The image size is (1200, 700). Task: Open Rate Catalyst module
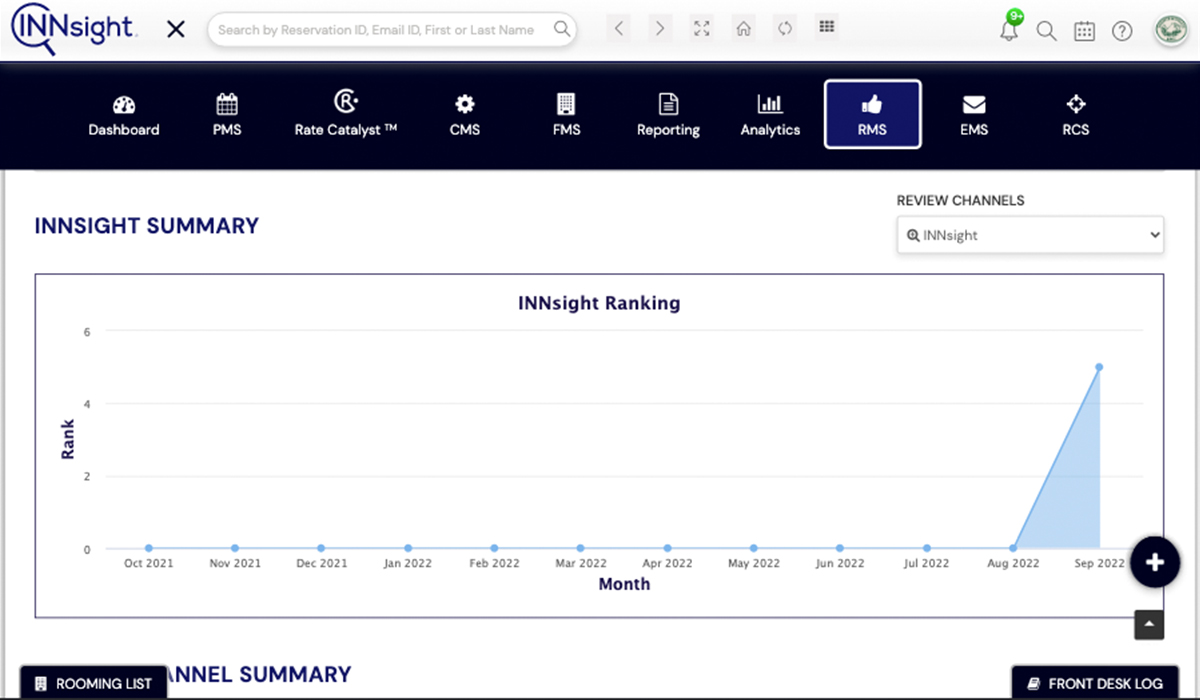pyautogui.click(x=346, y=115)
